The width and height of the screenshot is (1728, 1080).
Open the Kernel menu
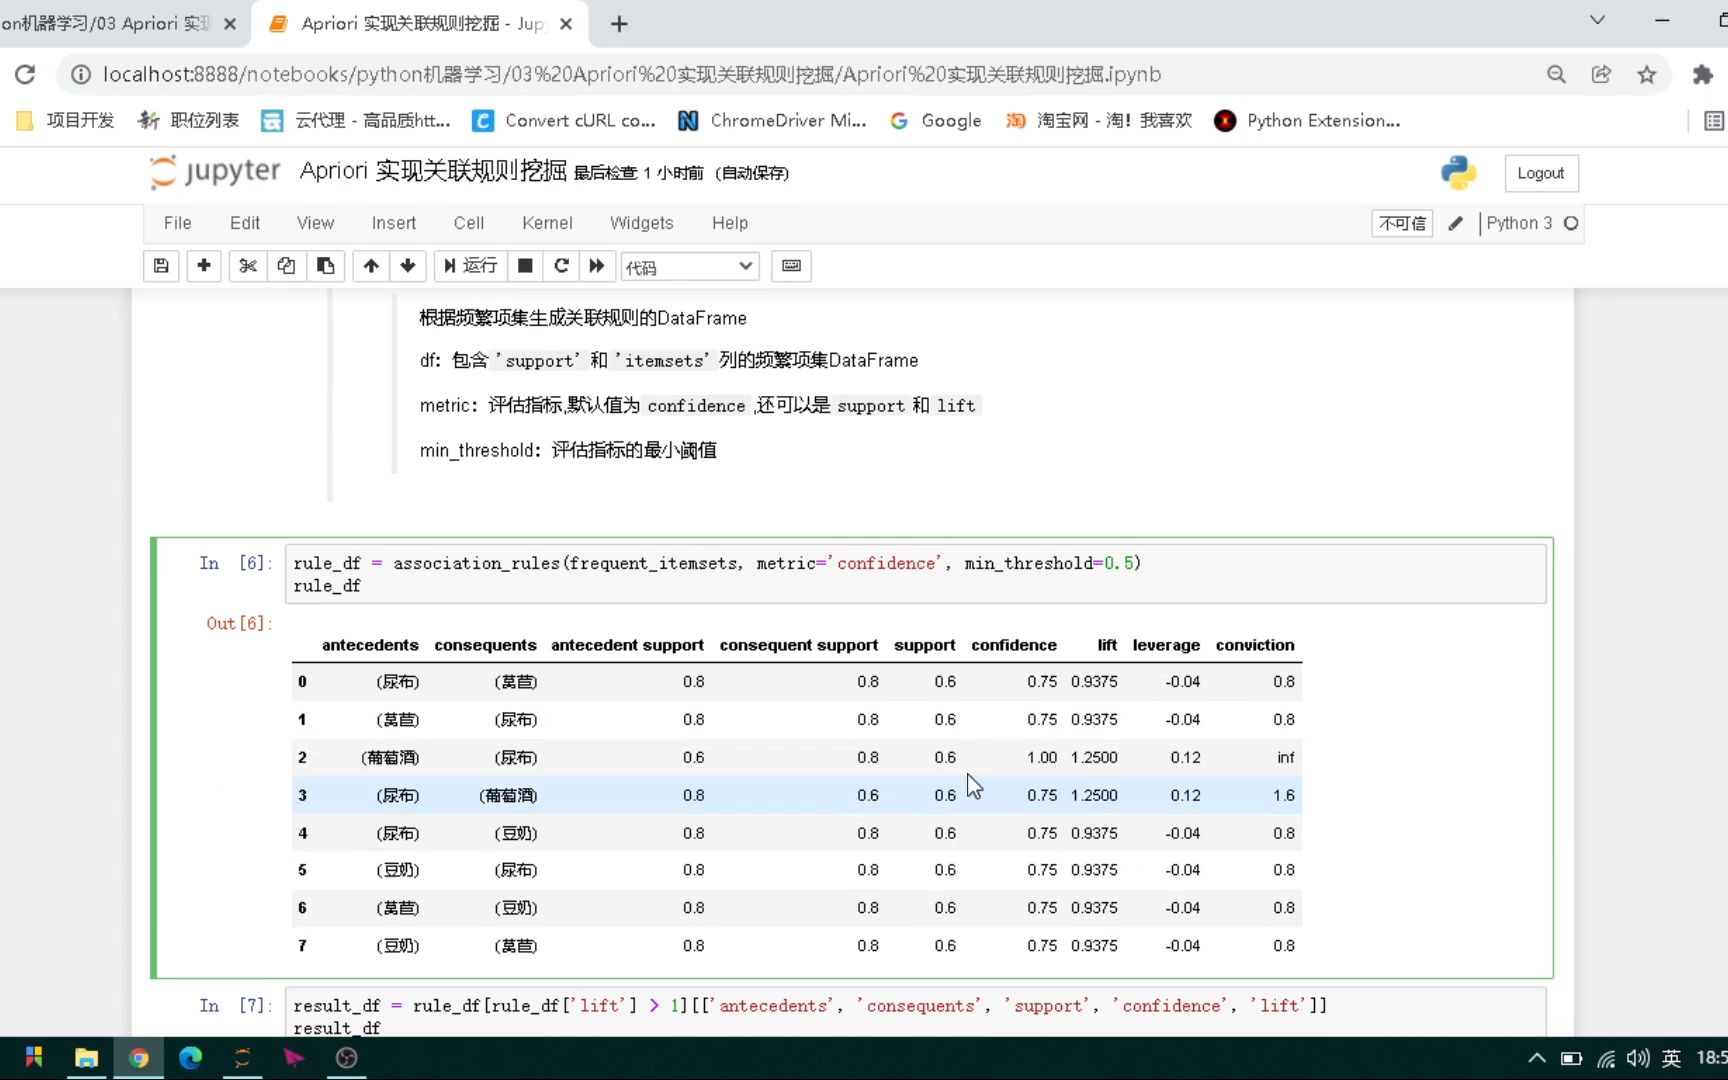[546, 223]
